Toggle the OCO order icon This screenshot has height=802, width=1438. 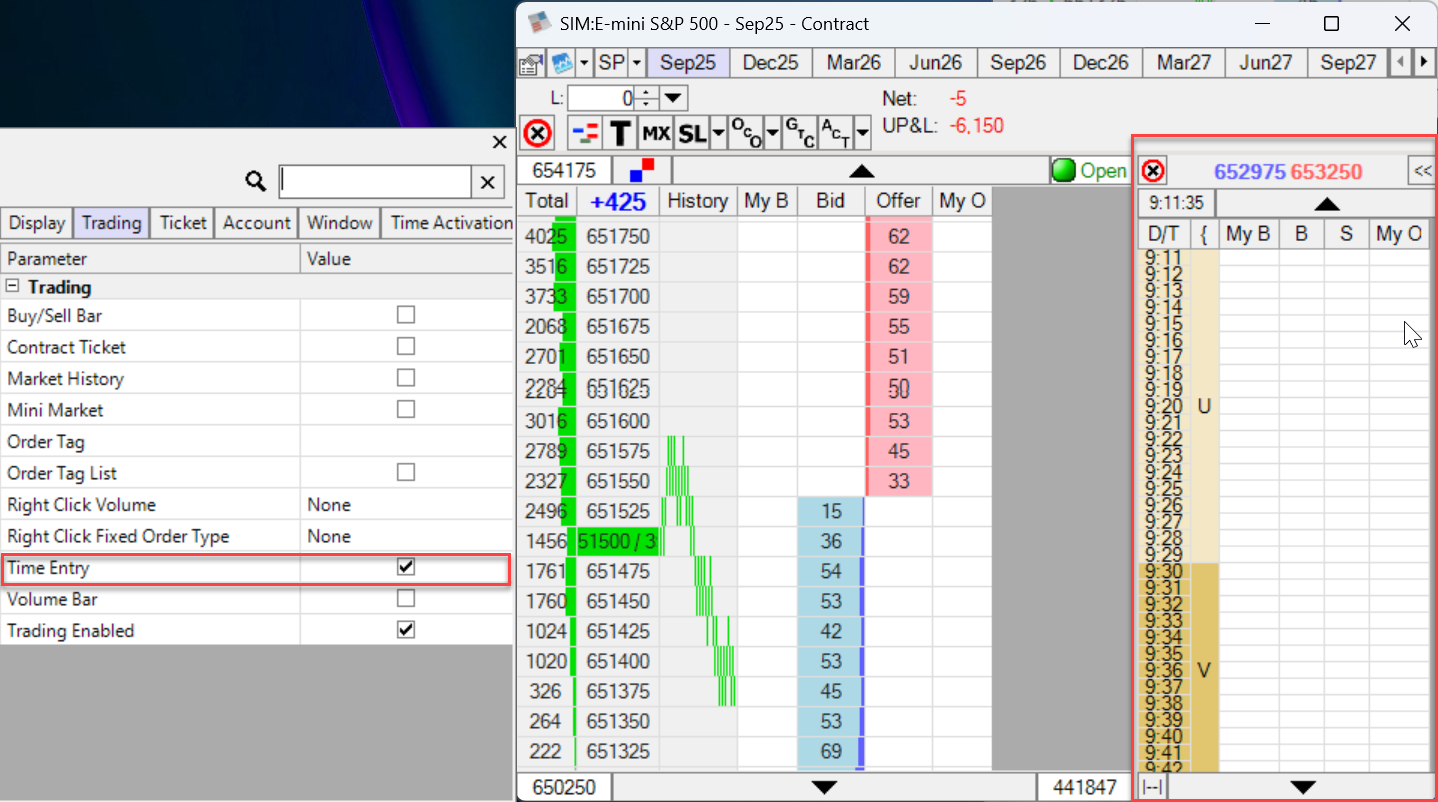coord(745,133)
